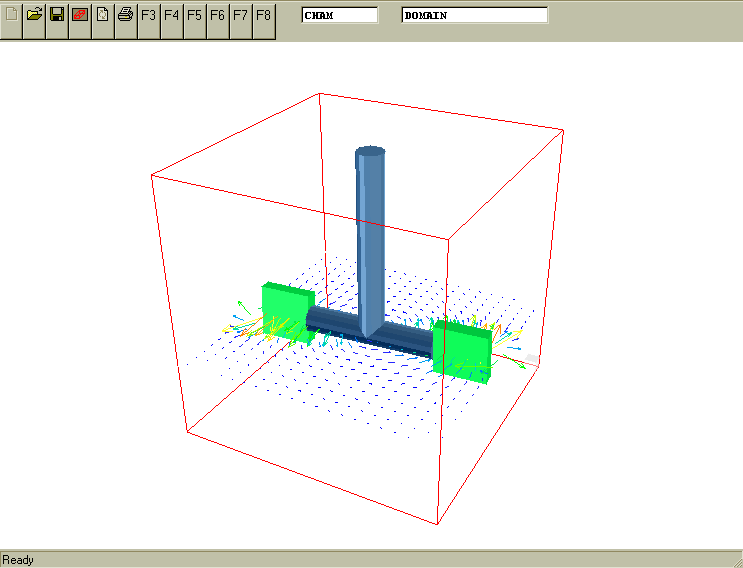This screenshot has width=743, height=568.
Task: Click the red toolbar icon
Action: (80, 15)
